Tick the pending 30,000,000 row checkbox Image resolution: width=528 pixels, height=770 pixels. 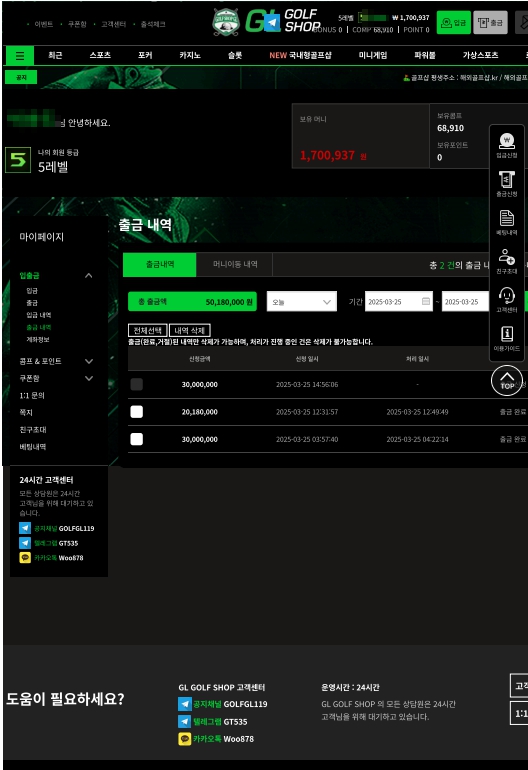coord(137,384)
